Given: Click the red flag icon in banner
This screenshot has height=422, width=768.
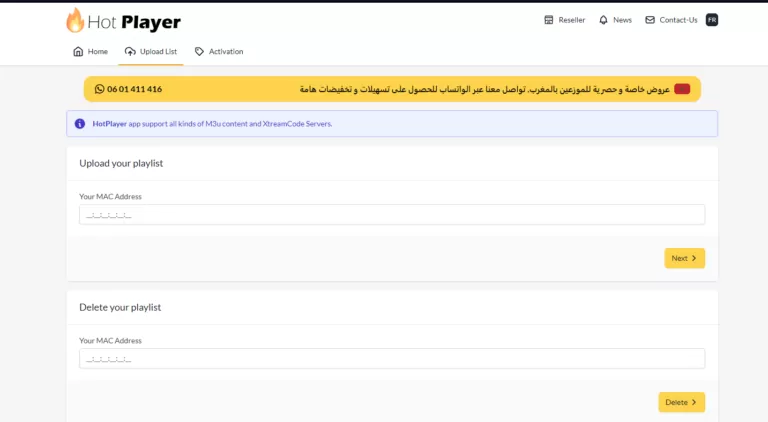Looking at the screenshot, I should click(x=682, y=89).
